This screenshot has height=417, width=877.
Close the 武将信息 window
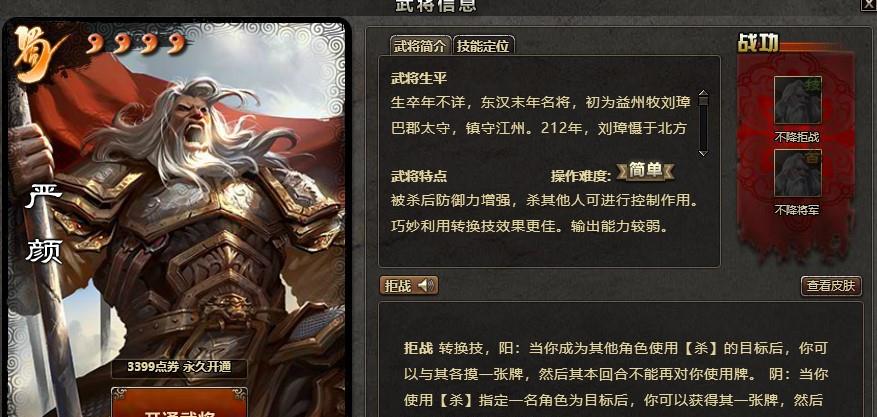867,3
